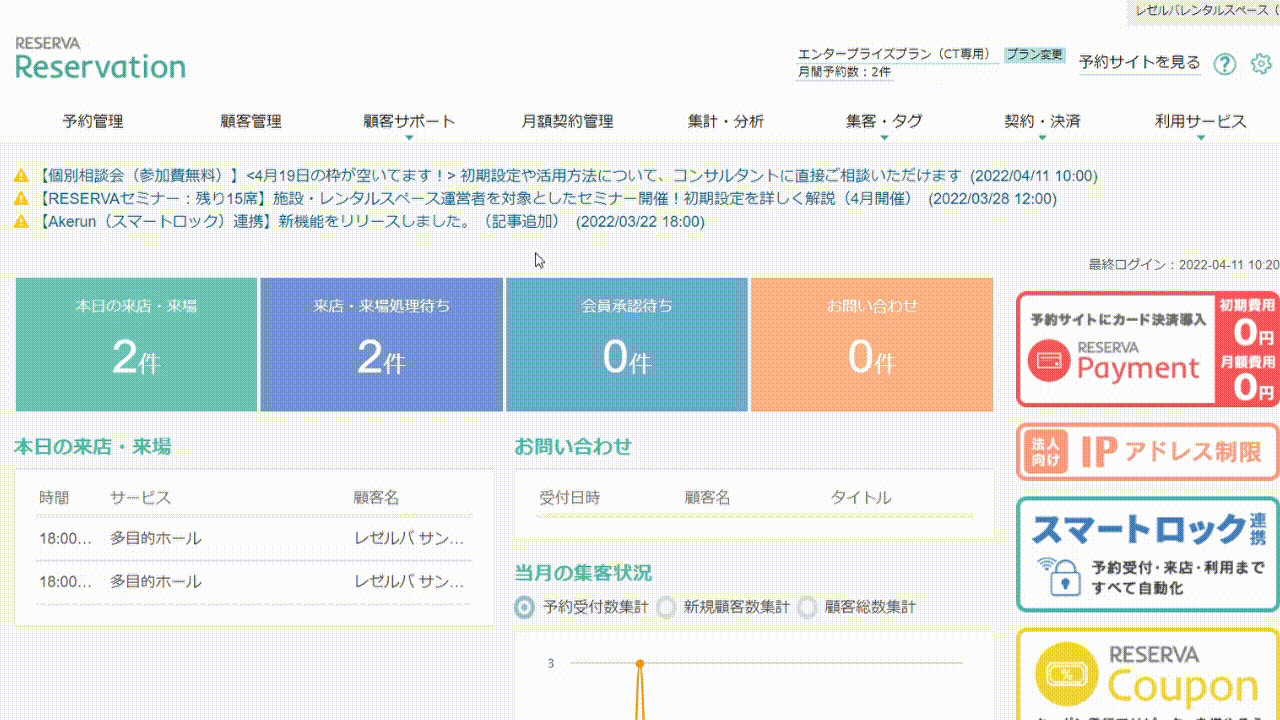Viewport: 1280px width, 720px height.
Task: Expand the 集客・タグ menu
Action: (x=884, y=122)
